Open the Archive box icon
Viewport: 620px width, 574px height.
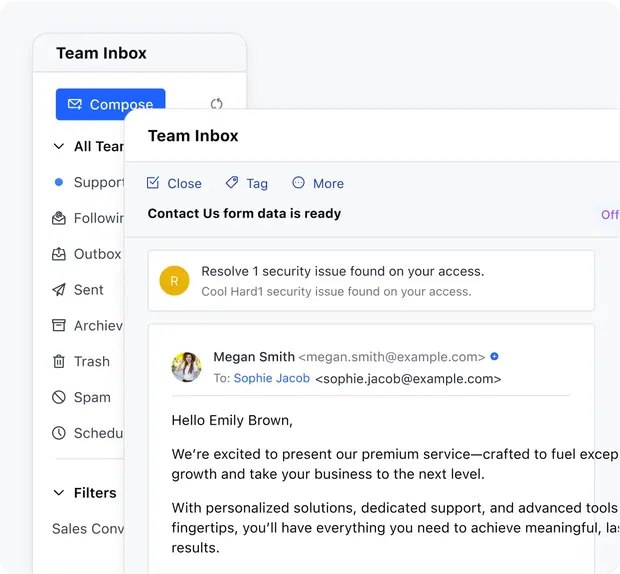point(59,326)
